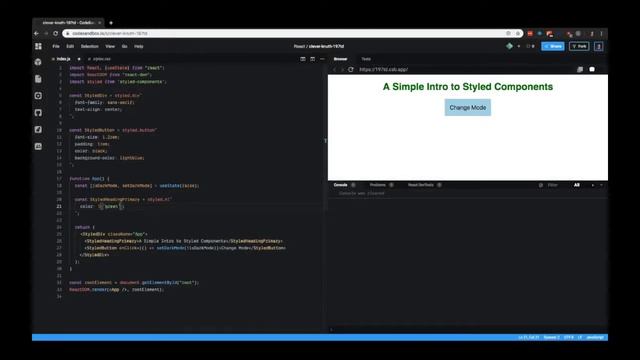Open the Configuration files sidebar icon
This screenshot has width=640, height=360.
(38, 96)
